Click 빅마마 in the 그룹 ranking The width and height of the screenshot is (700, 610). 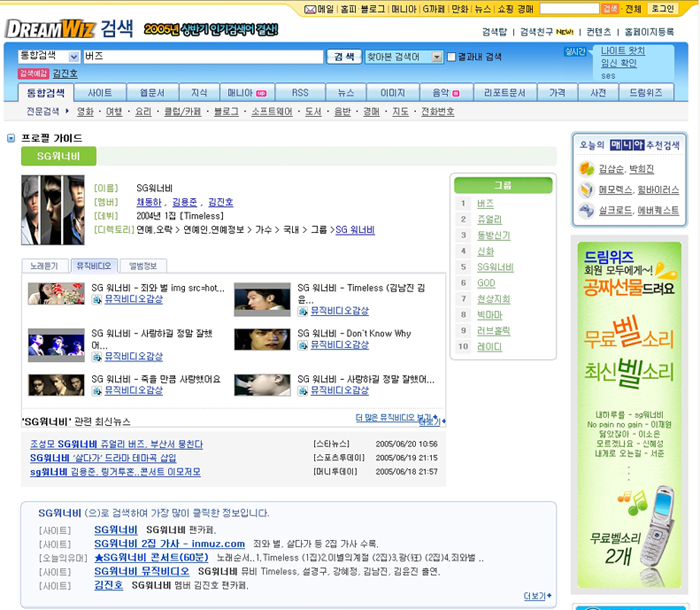[490, 315]
